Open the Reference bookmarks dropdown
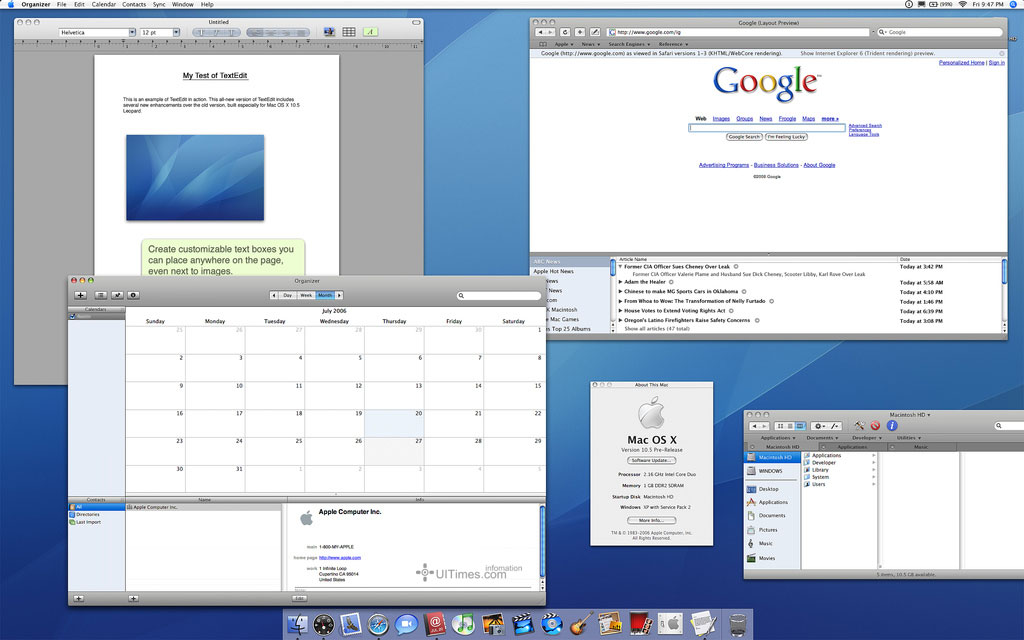 coord(673,44)
